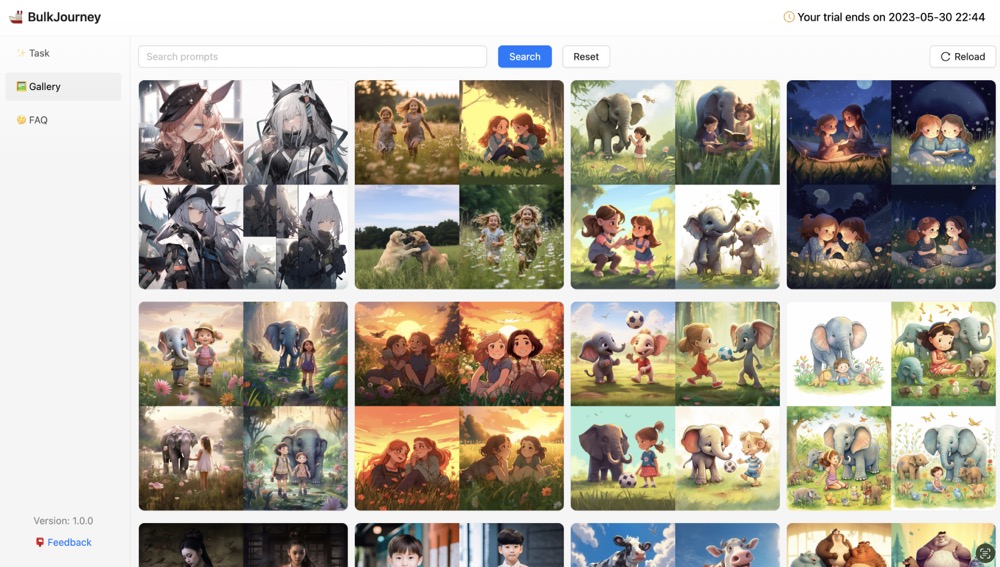Select the watercolor elephants on white thumbnail

[x=891, y=406]
